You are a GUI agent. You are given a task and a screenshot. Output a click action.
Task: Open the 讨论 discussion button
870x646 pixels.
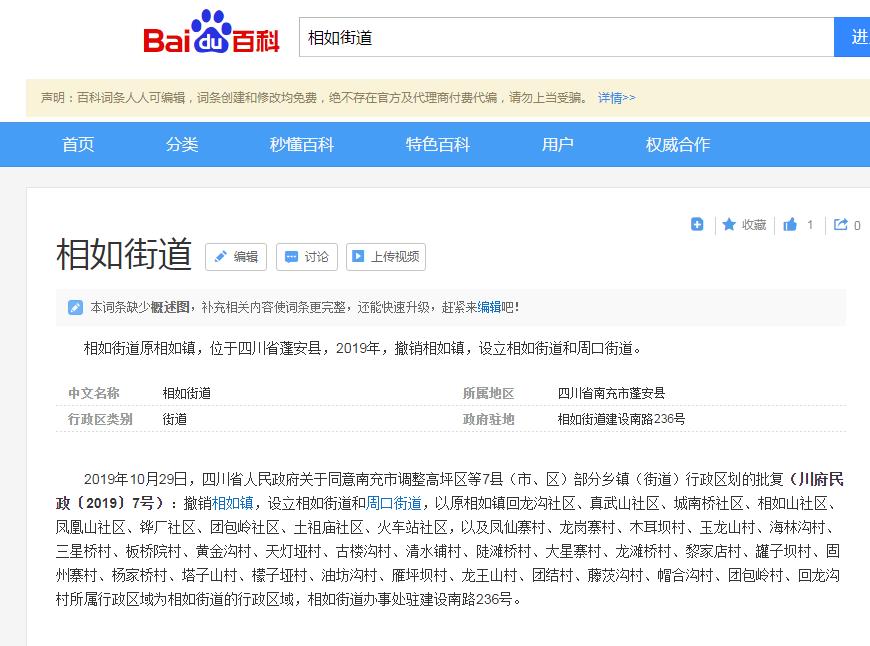[x=307, y=257]
